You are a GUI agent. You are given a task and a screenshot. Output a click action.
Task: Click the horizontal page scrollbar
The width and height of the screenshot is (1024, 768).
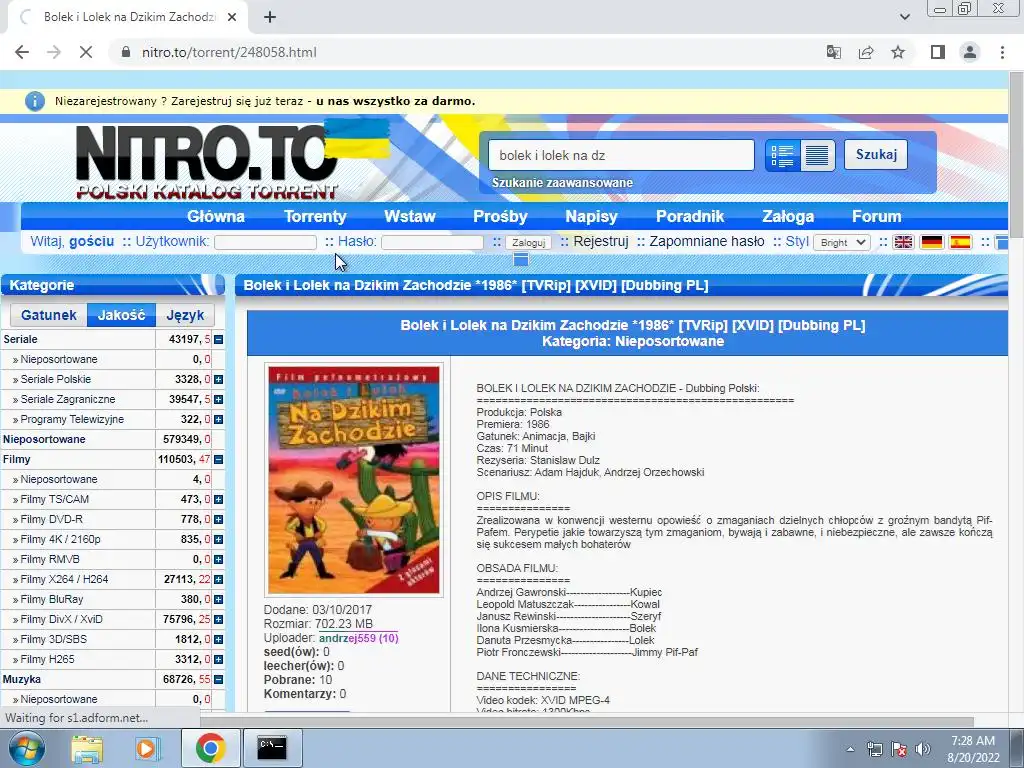click(x=586, y=721)
